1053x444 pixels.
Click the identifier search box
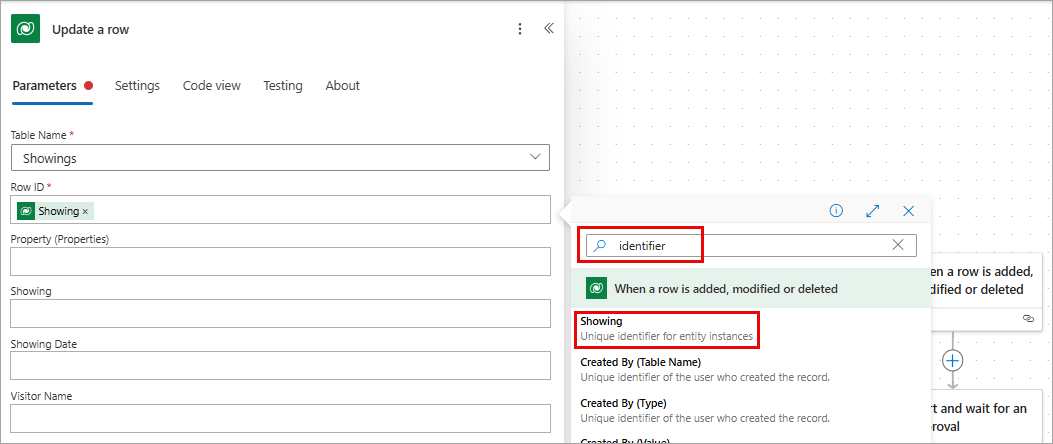pyautogui.click(x=751, y=246)
